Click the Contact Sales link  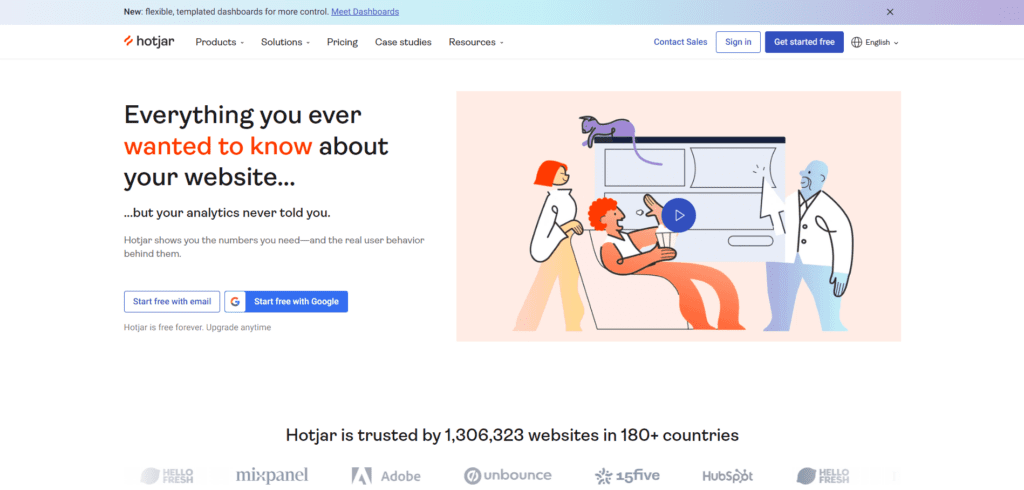(x=680, y=42)
